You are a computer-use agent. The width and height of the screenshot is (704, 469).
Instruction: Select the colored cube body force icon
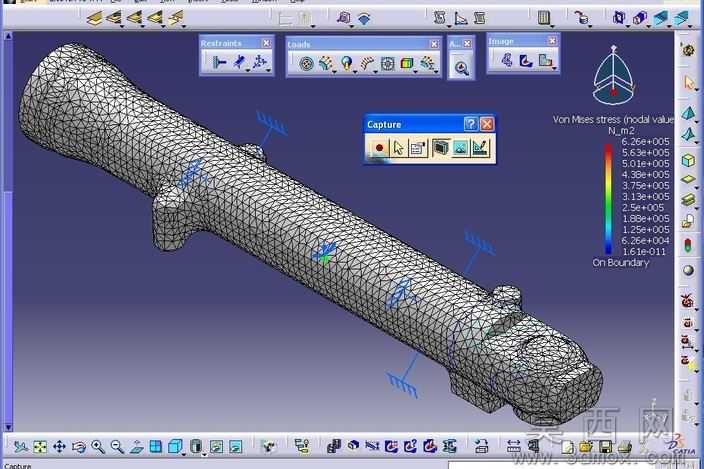point(407,64)
